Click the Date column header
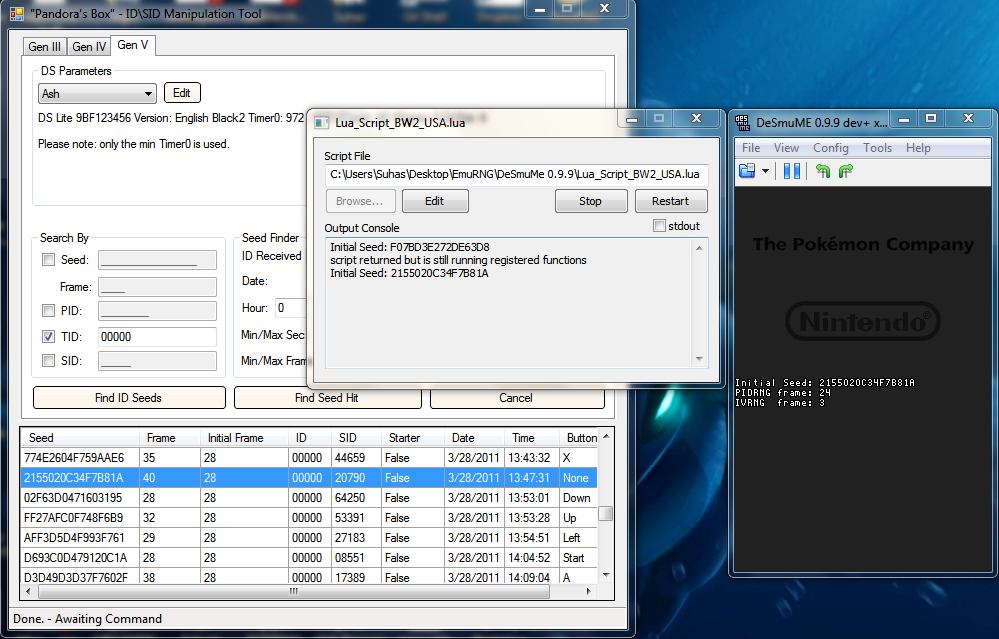 (x=473, y=438)
